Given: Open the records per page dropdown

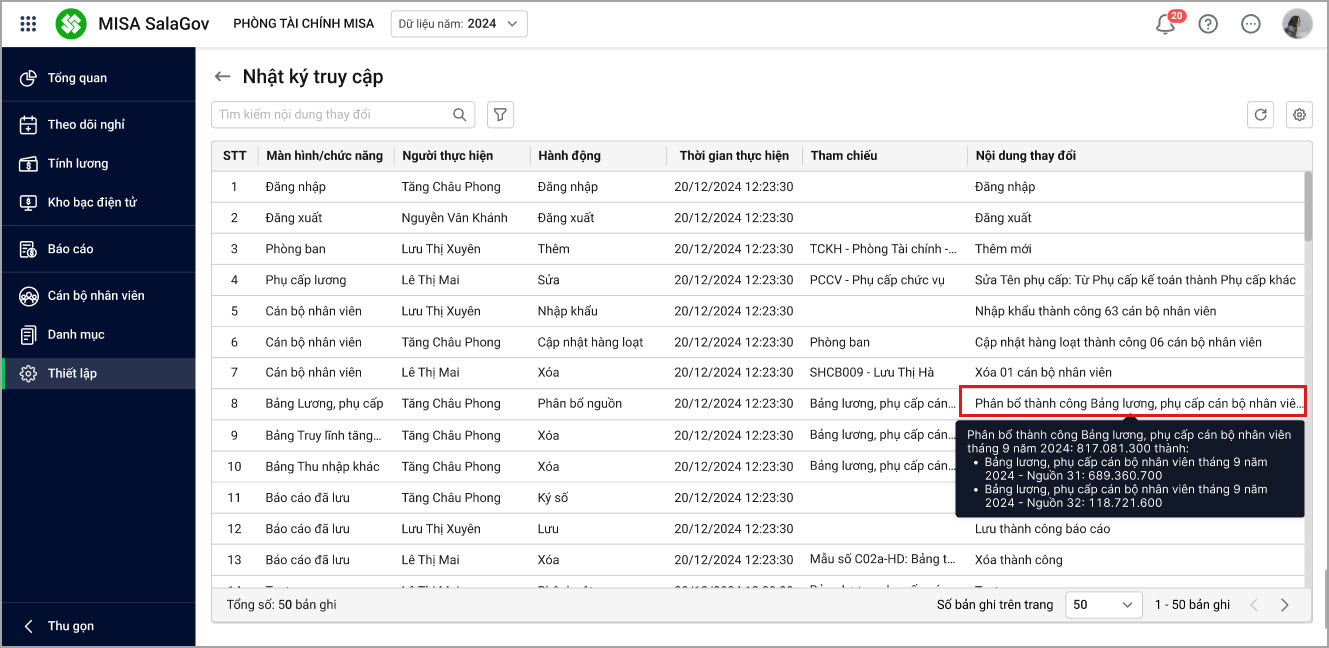Looking at the screenshot, I should 1103,605.
